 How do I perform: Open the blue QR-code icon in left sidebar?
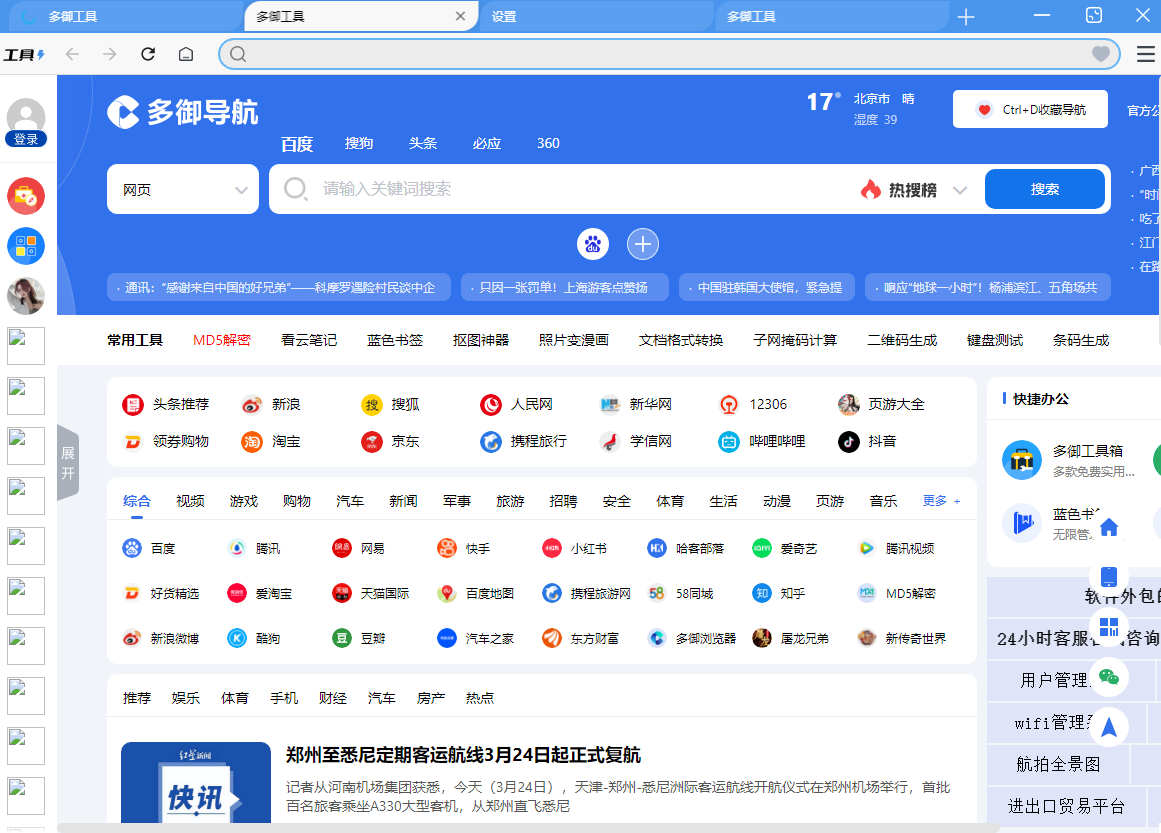coord(26,245)
